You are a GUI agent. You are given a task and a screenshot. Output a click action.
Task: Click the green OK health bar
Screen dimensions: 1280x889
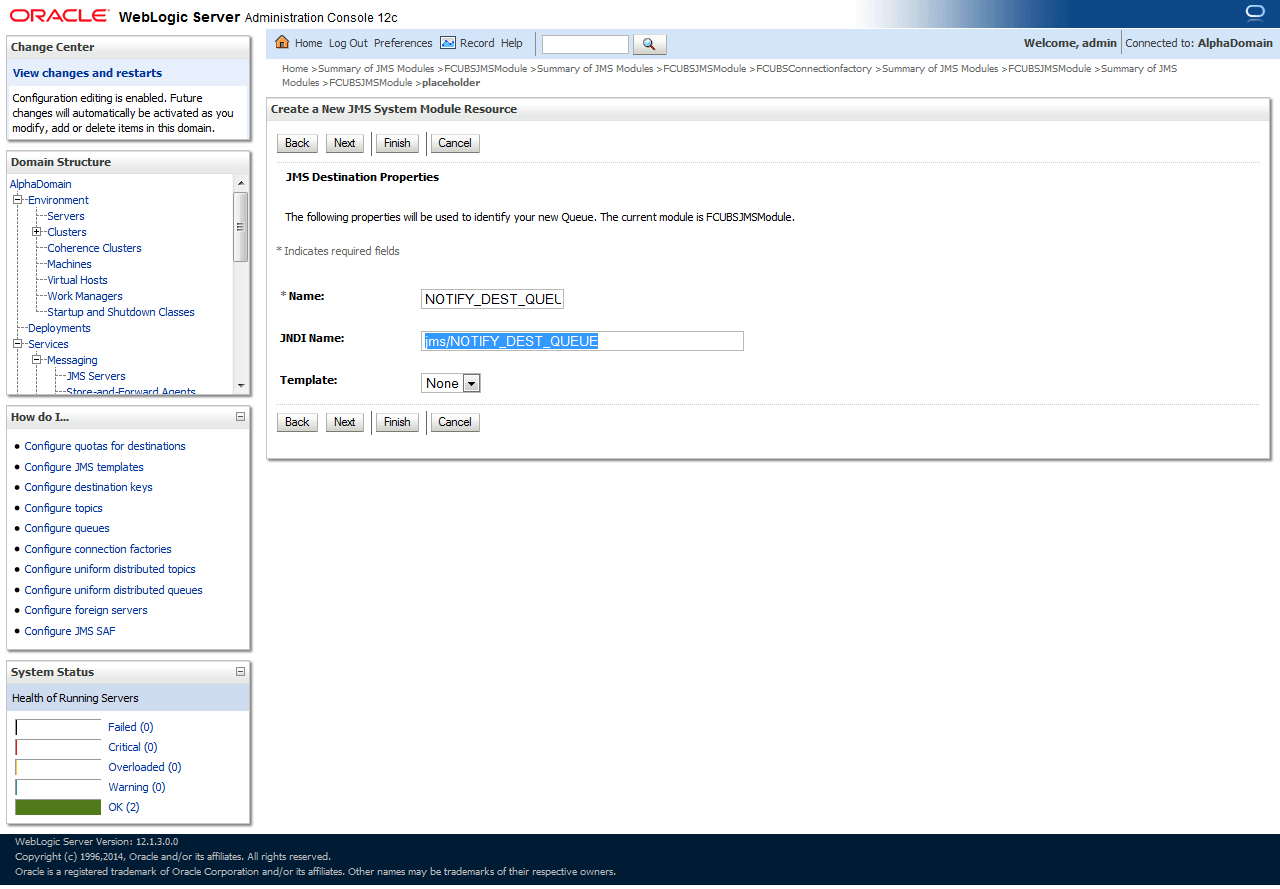(x=58, y=807)
